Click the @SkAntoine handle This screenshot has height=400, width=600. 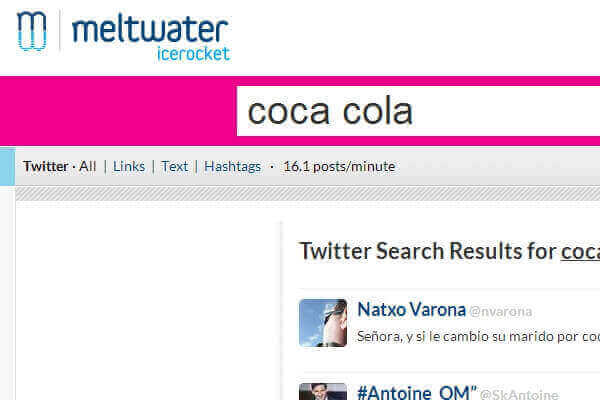519,394
